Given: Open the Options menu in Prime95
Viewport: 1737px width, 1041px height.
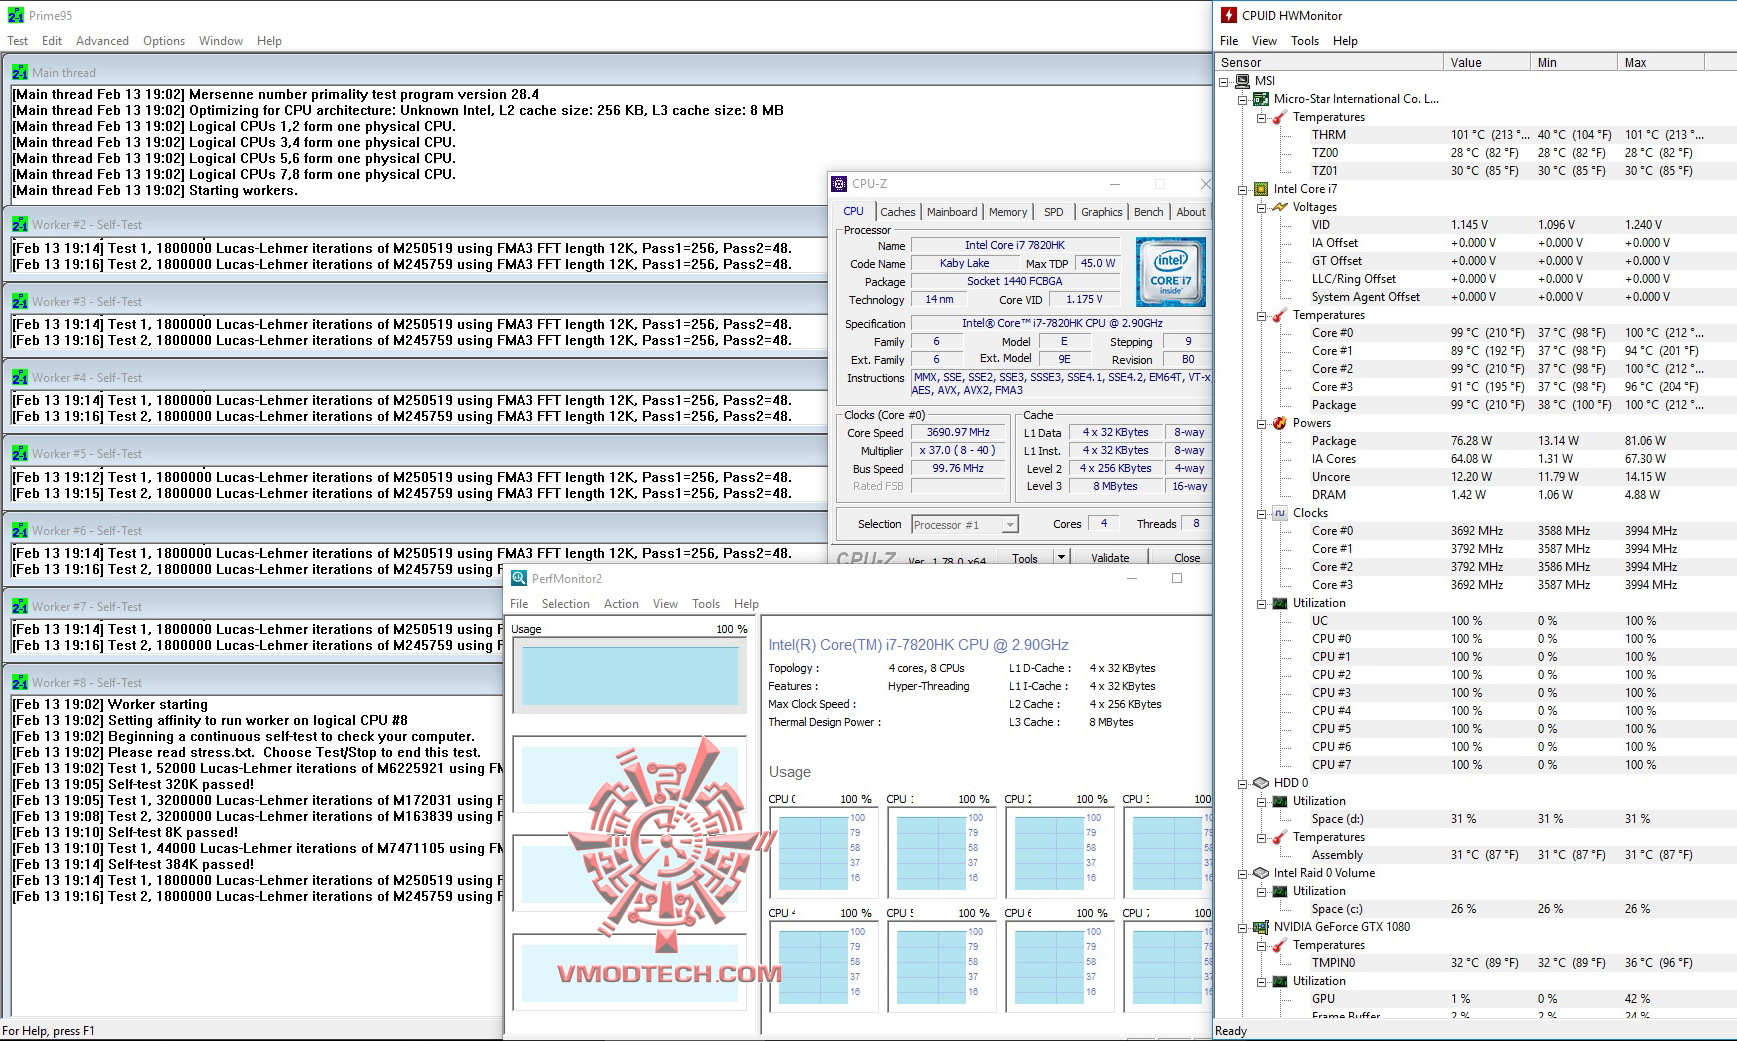Looking at the screenshot, I should click(x=164, y=41).
